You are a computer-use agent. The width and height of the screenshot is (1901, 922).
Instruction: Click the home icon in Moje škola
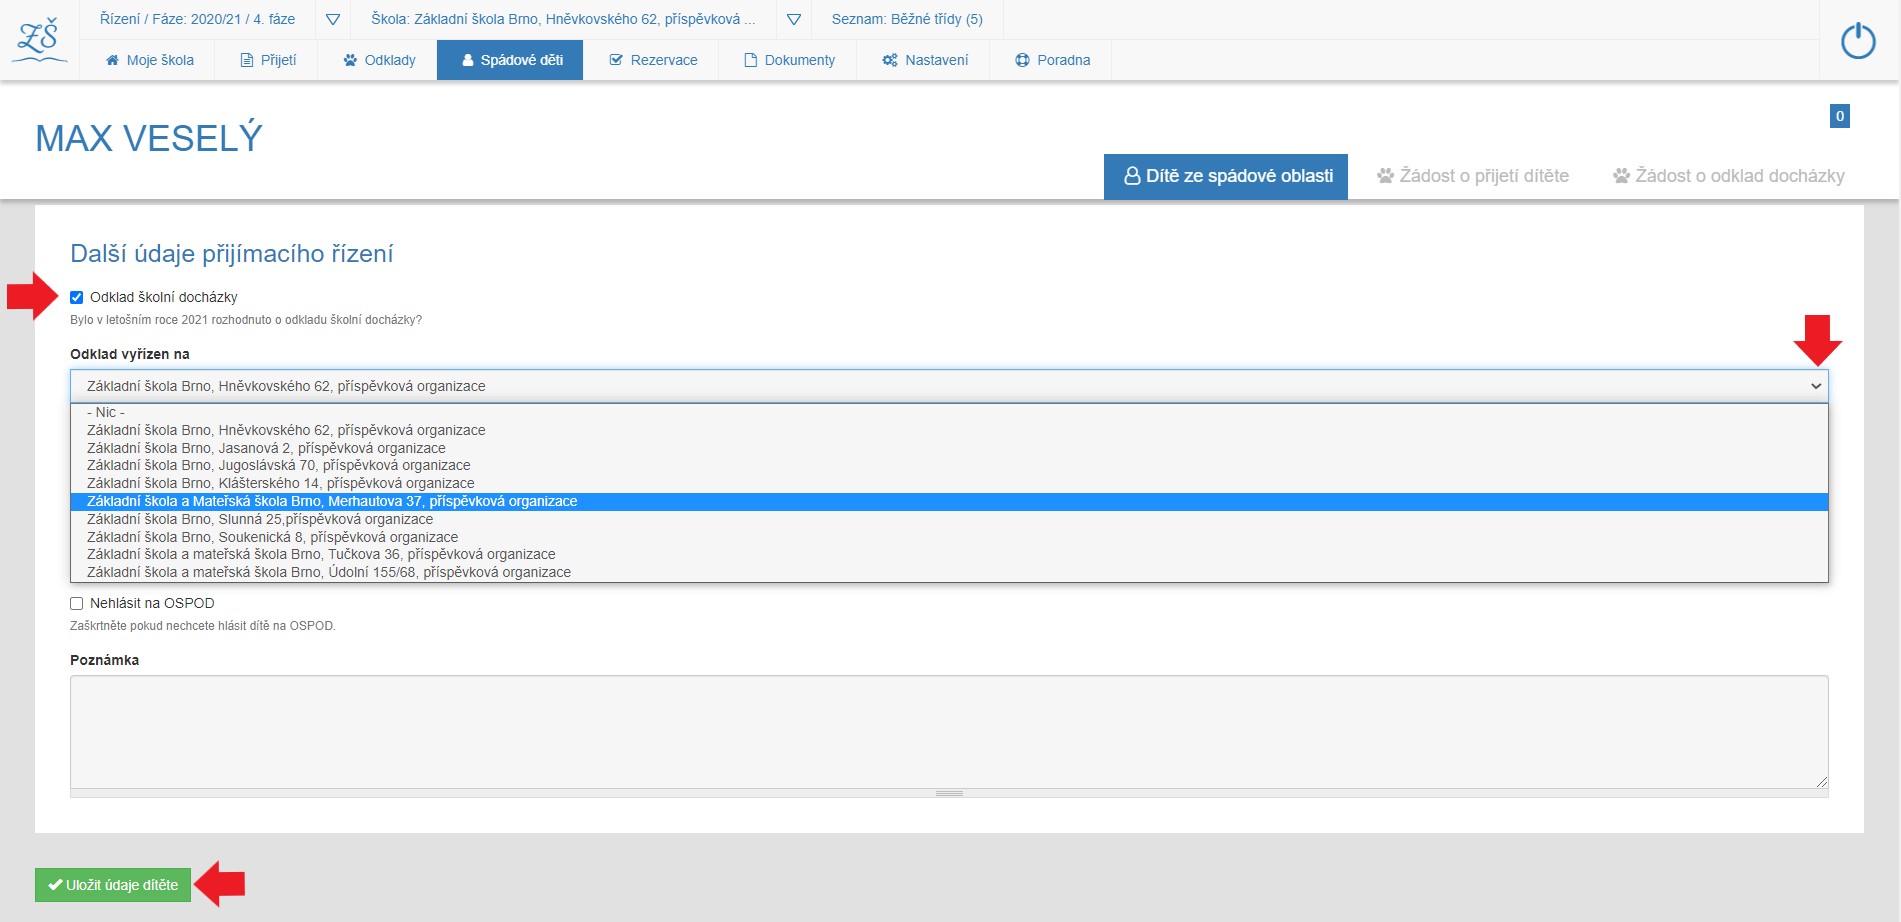112,60
